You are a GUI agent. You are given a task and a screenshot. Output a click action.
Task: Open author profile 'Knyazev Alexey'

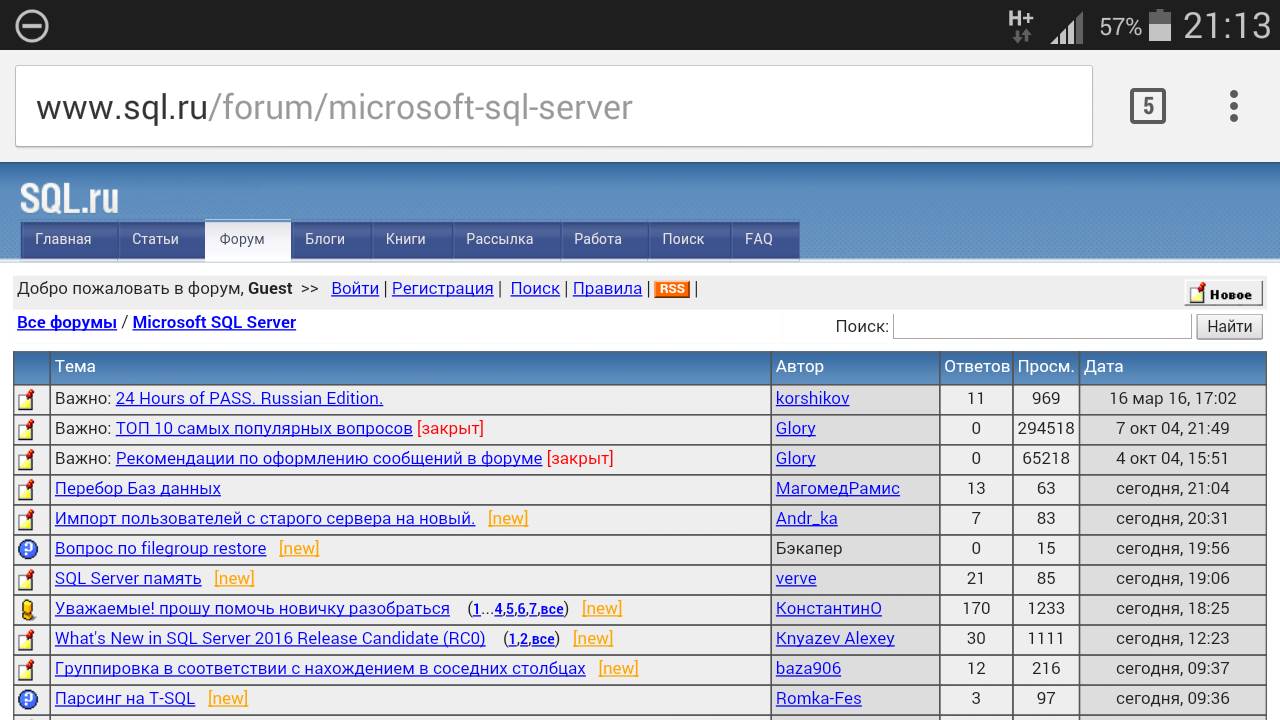835,638
